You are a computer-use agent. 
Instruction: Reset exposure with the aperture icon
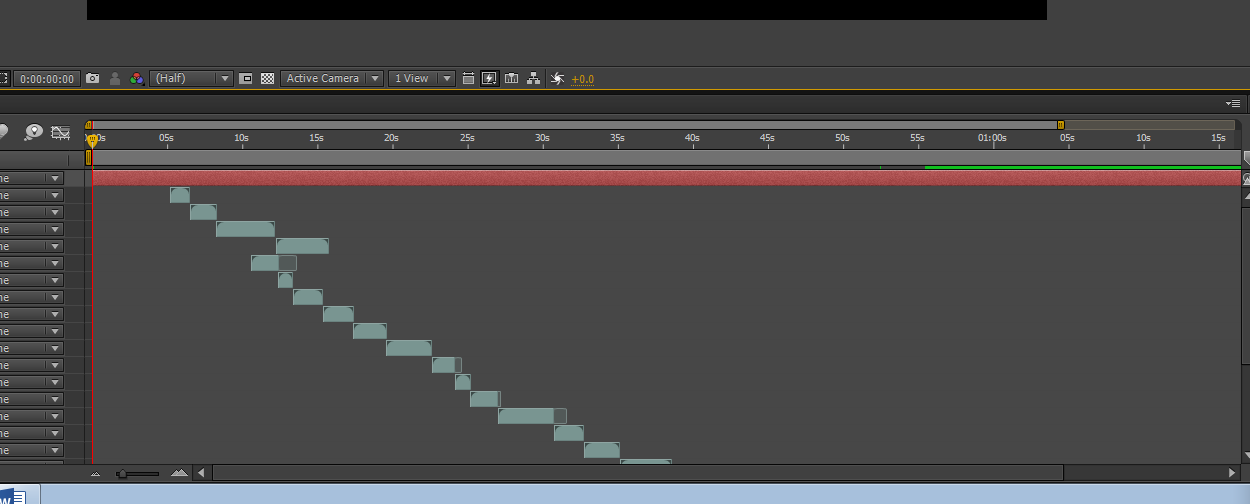pyautogui.click(x=557, y=78)
